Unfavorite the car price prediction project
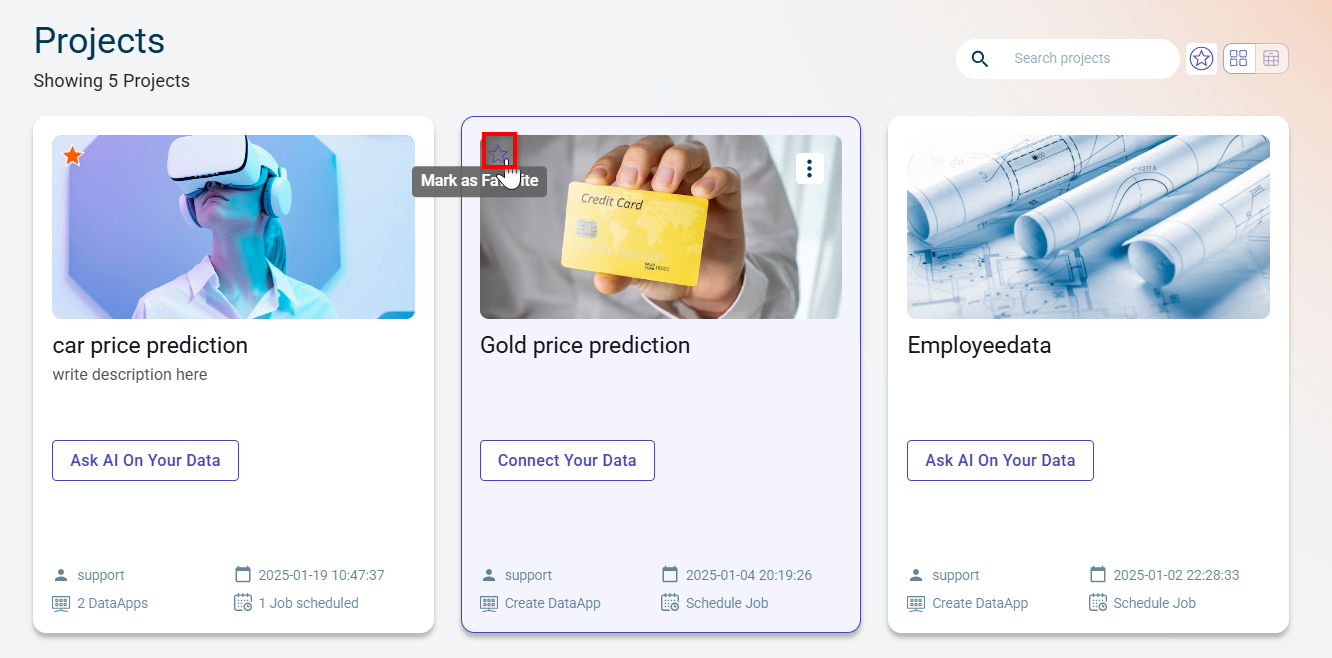The image size is (1332, 658). click(73, 156)
